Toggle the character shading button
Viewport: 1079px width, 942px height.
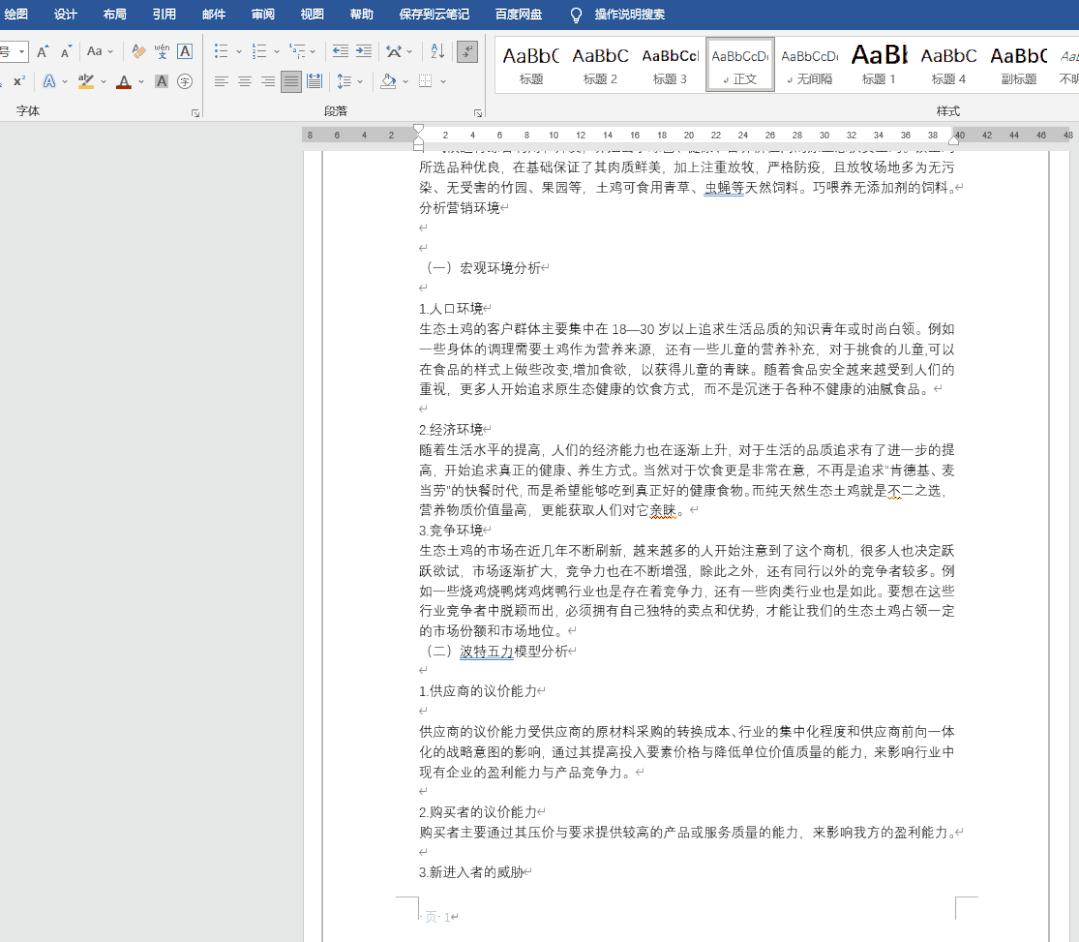[x=160, y=82]
